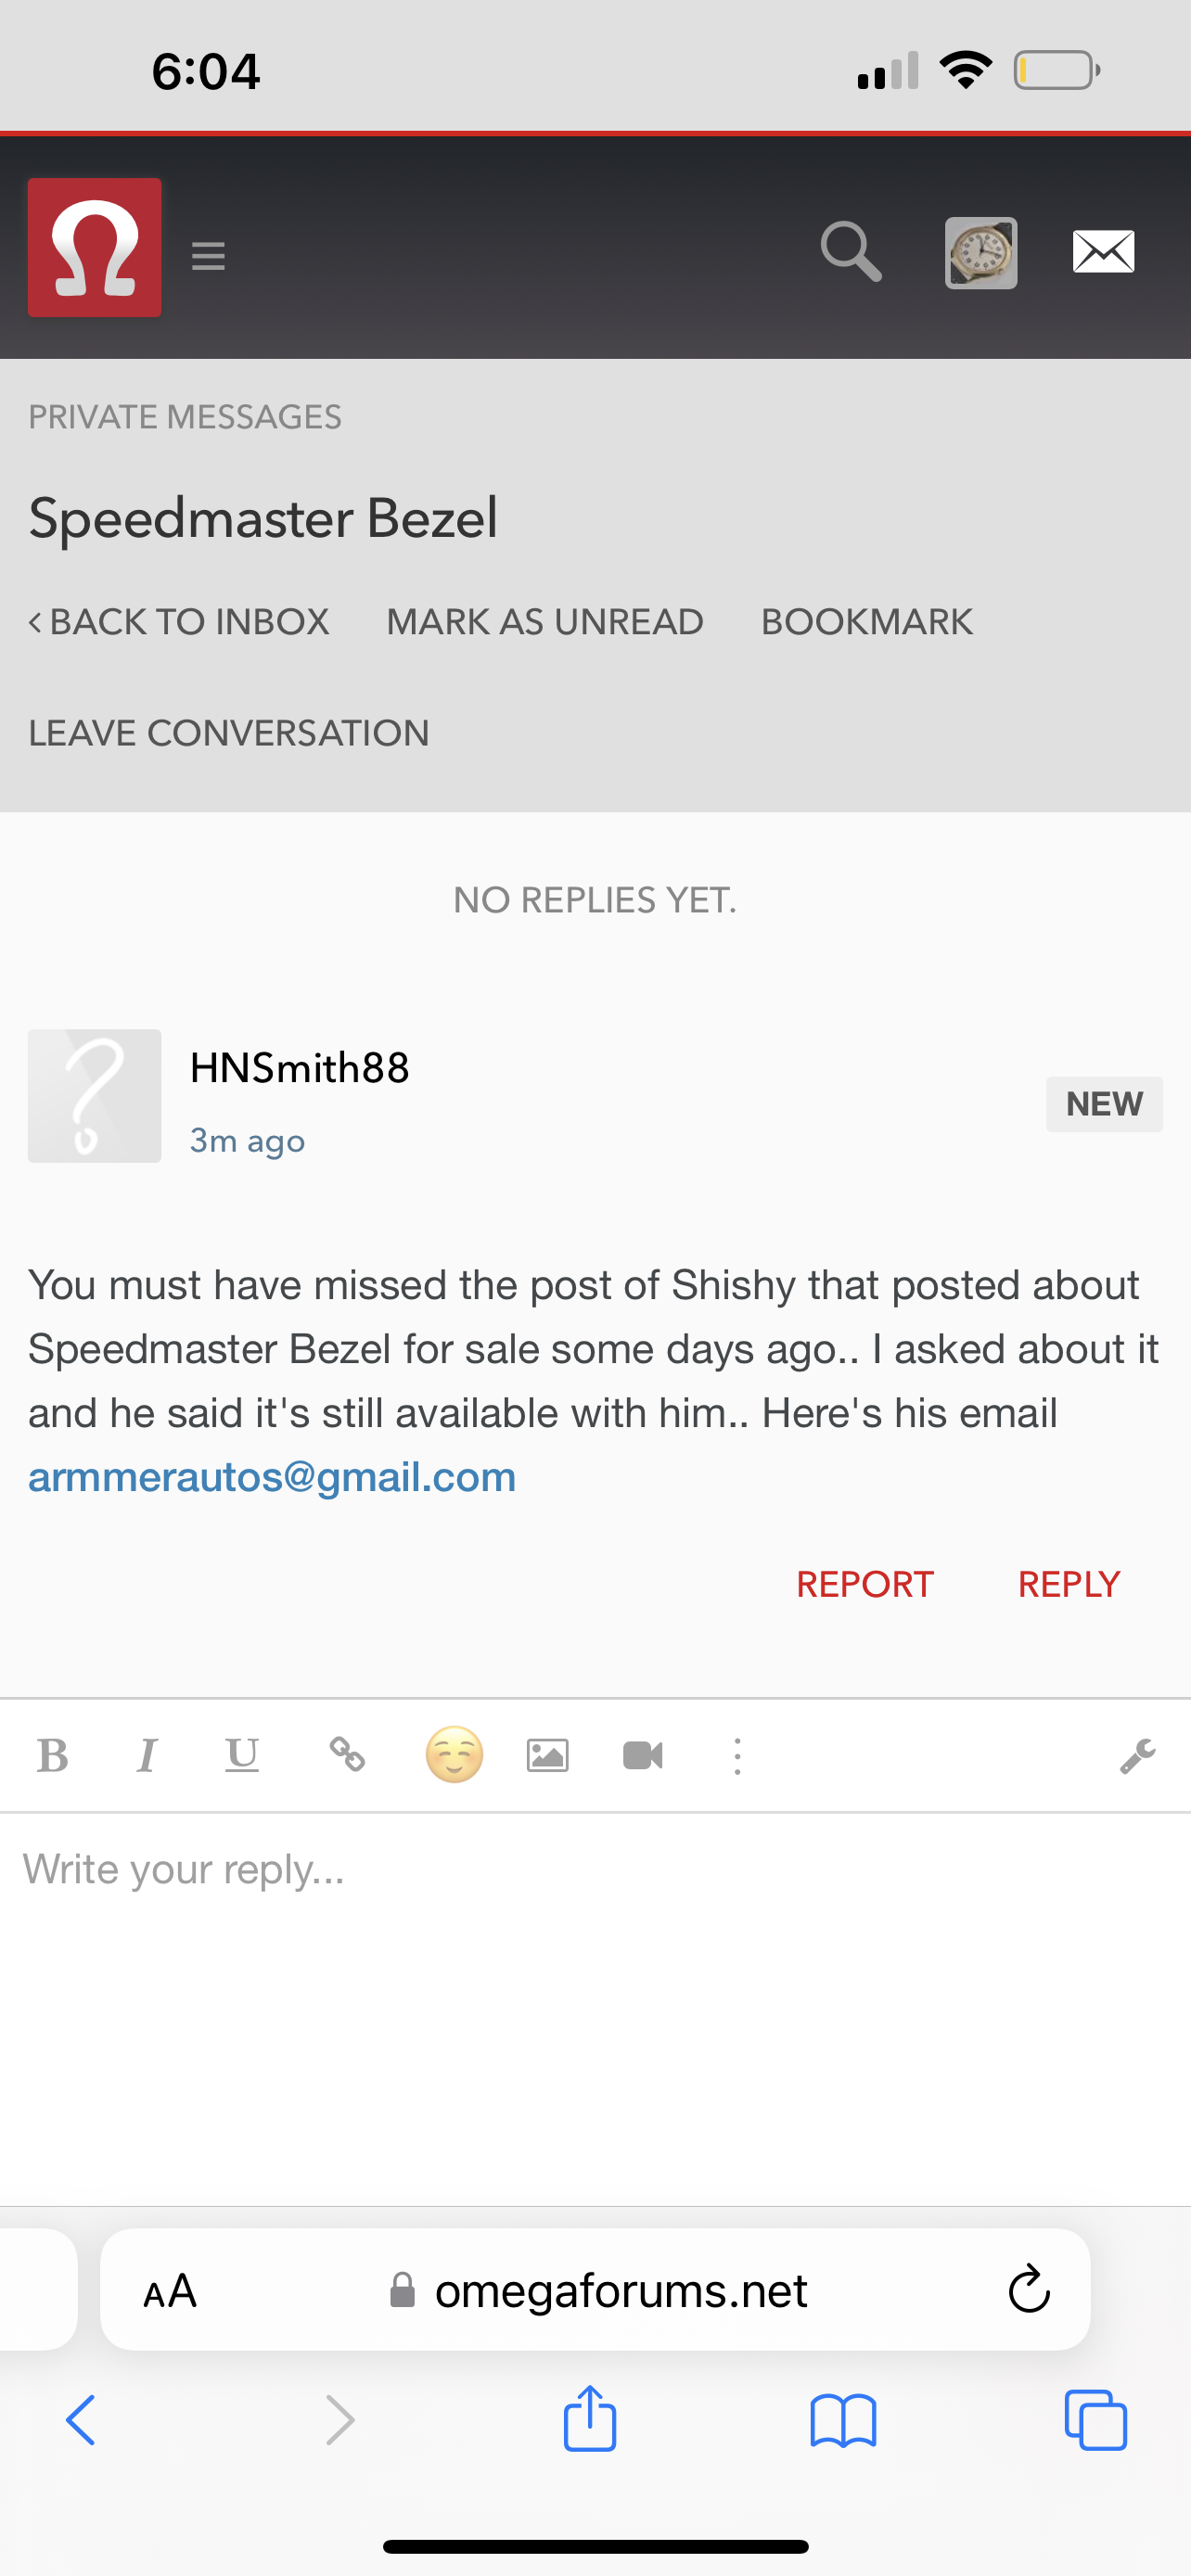Toggle italic formatting in editor
Viewport: 1191px width, 2576px height.
[x=147, y=1755]
